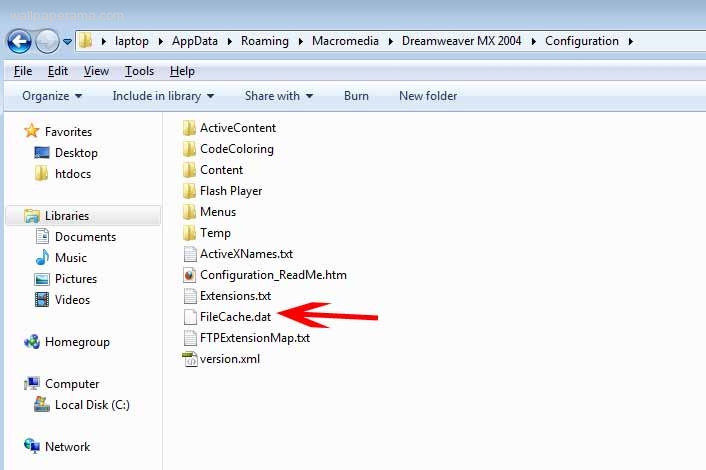The width and height of the screenshot is (706, 470).
Task: Click the Burn toolbar button
Action: coord(356,96)
